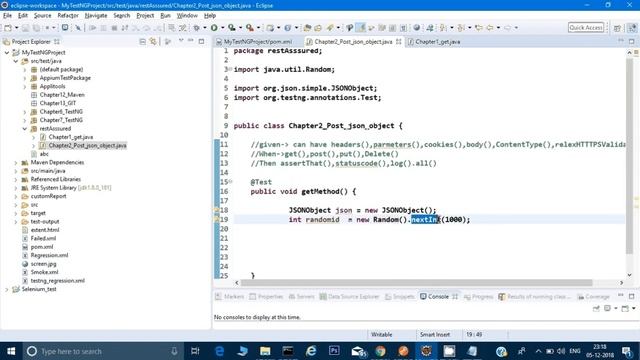The height and width of the screenshot is (360, 640).
Task: Switch to the MyTestNGProject/pom.xml editor tab
Action: pos(254,42)
